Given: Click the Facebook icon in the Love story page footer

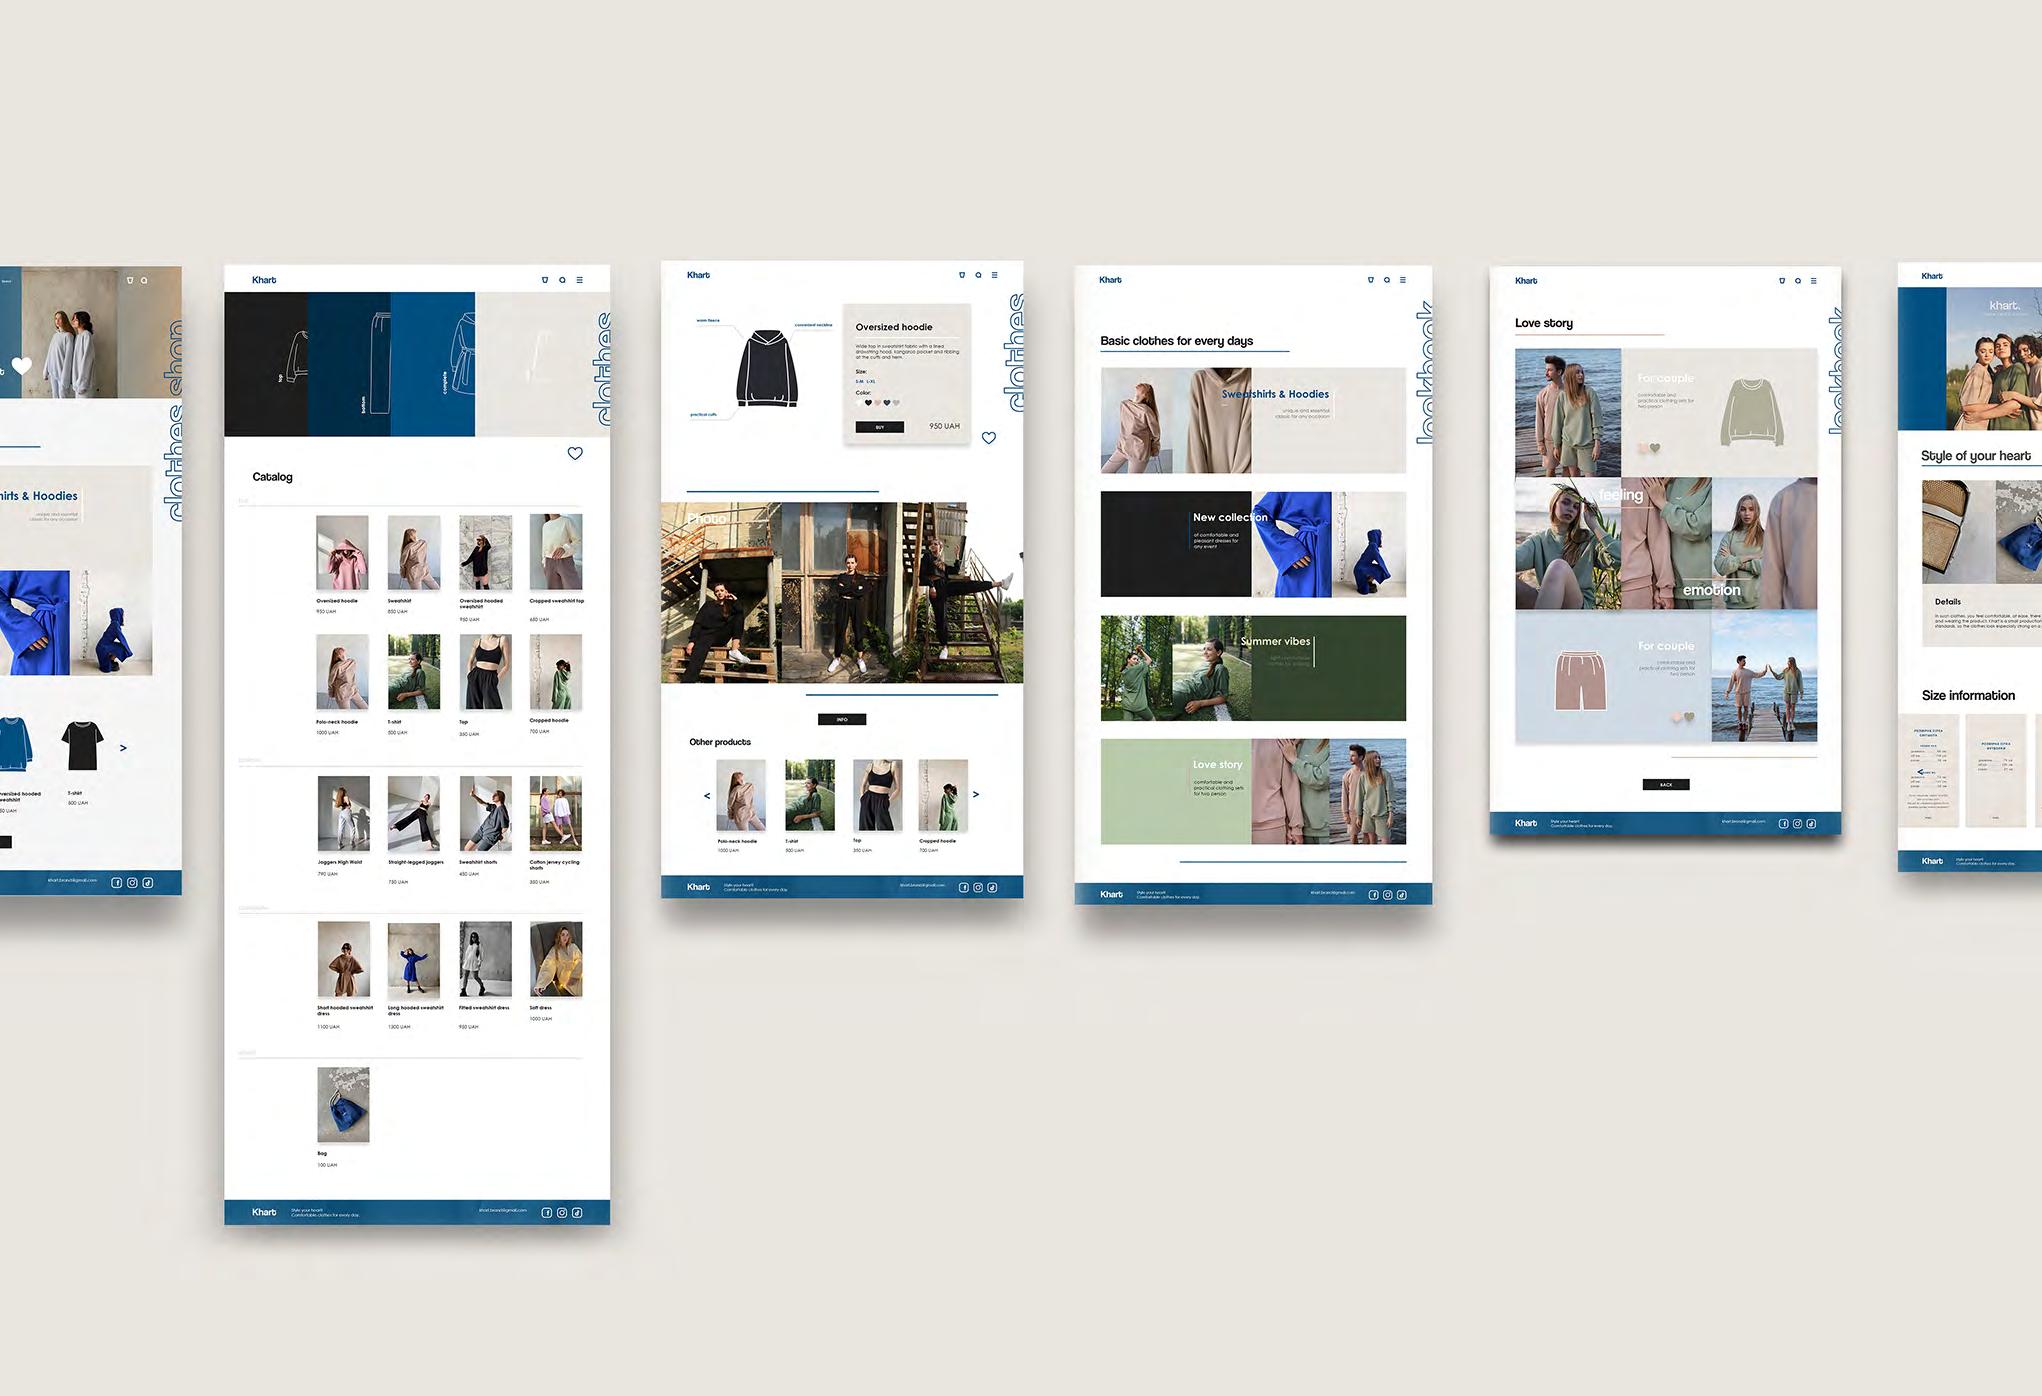Looking at the screenshot, I should pyautogui.click(x=1783, y=824).
